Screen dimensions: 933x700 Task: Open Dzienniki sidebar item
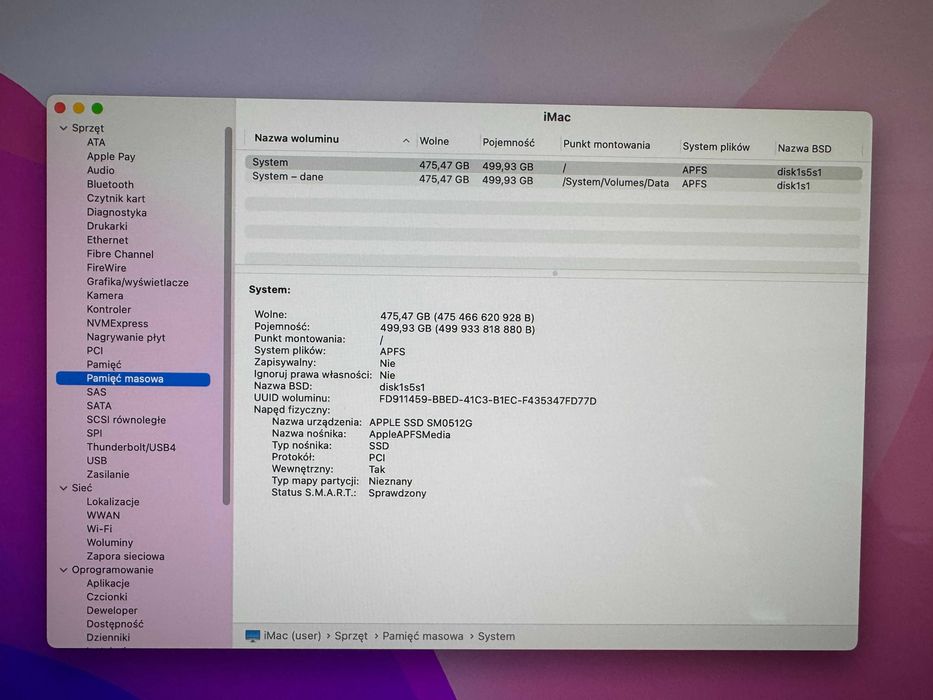click(108, 638)
